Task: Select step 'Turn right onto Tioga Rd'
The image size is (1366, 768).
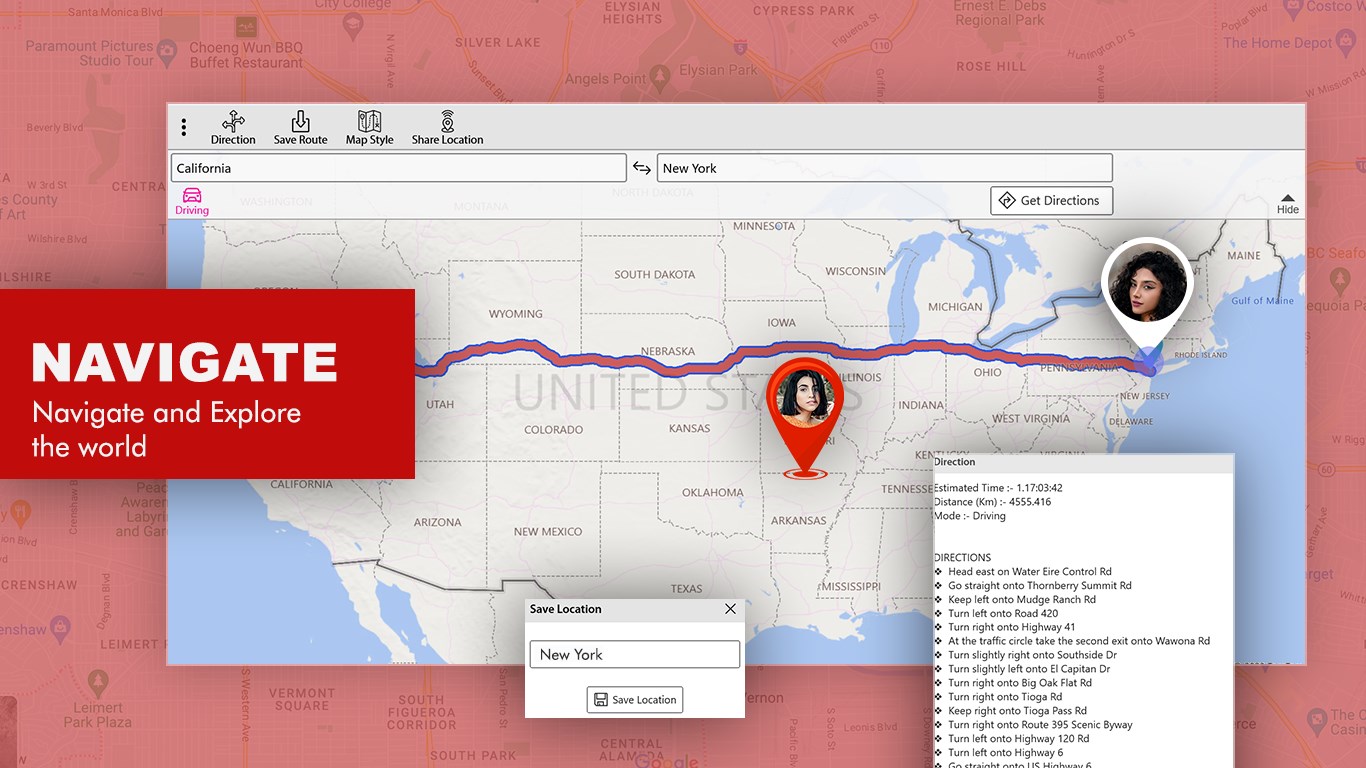Action: coord(1004,698)
